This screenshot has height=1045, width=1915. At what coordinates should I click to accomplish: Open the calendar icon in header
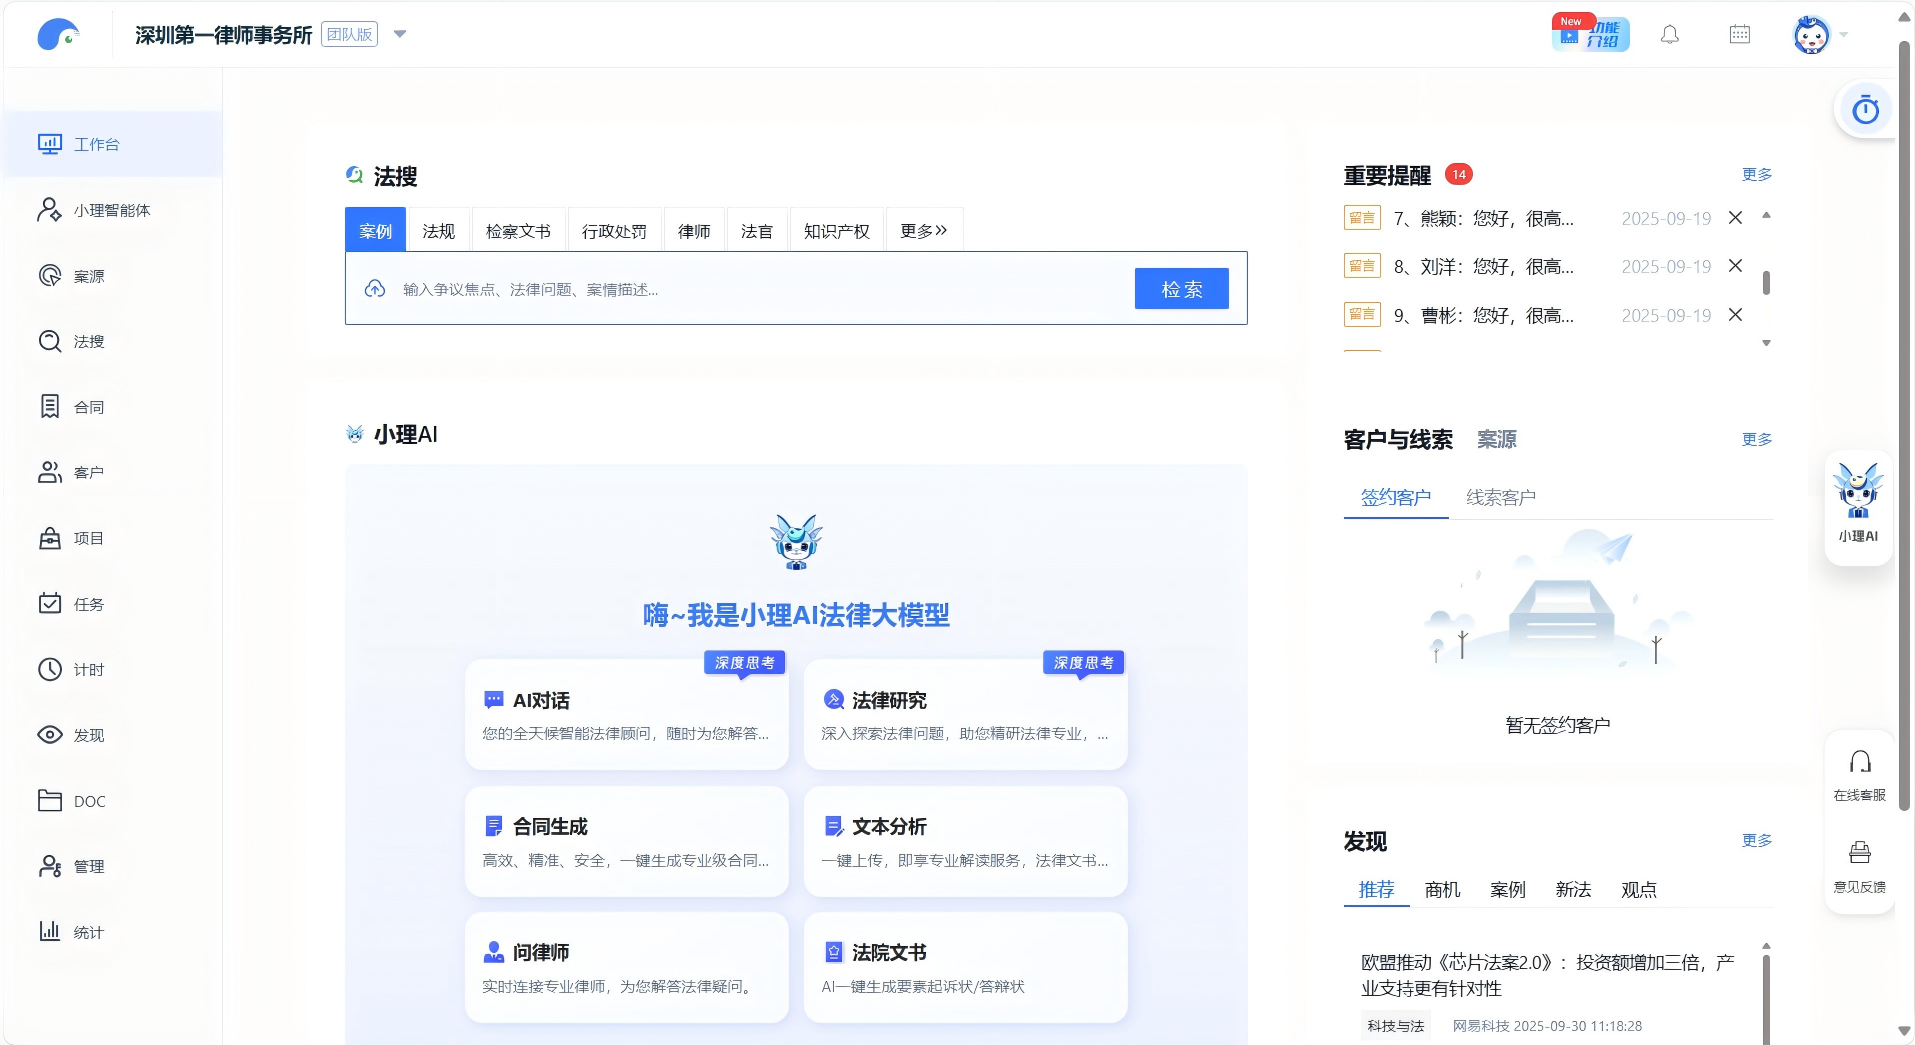click(1739, 35)
